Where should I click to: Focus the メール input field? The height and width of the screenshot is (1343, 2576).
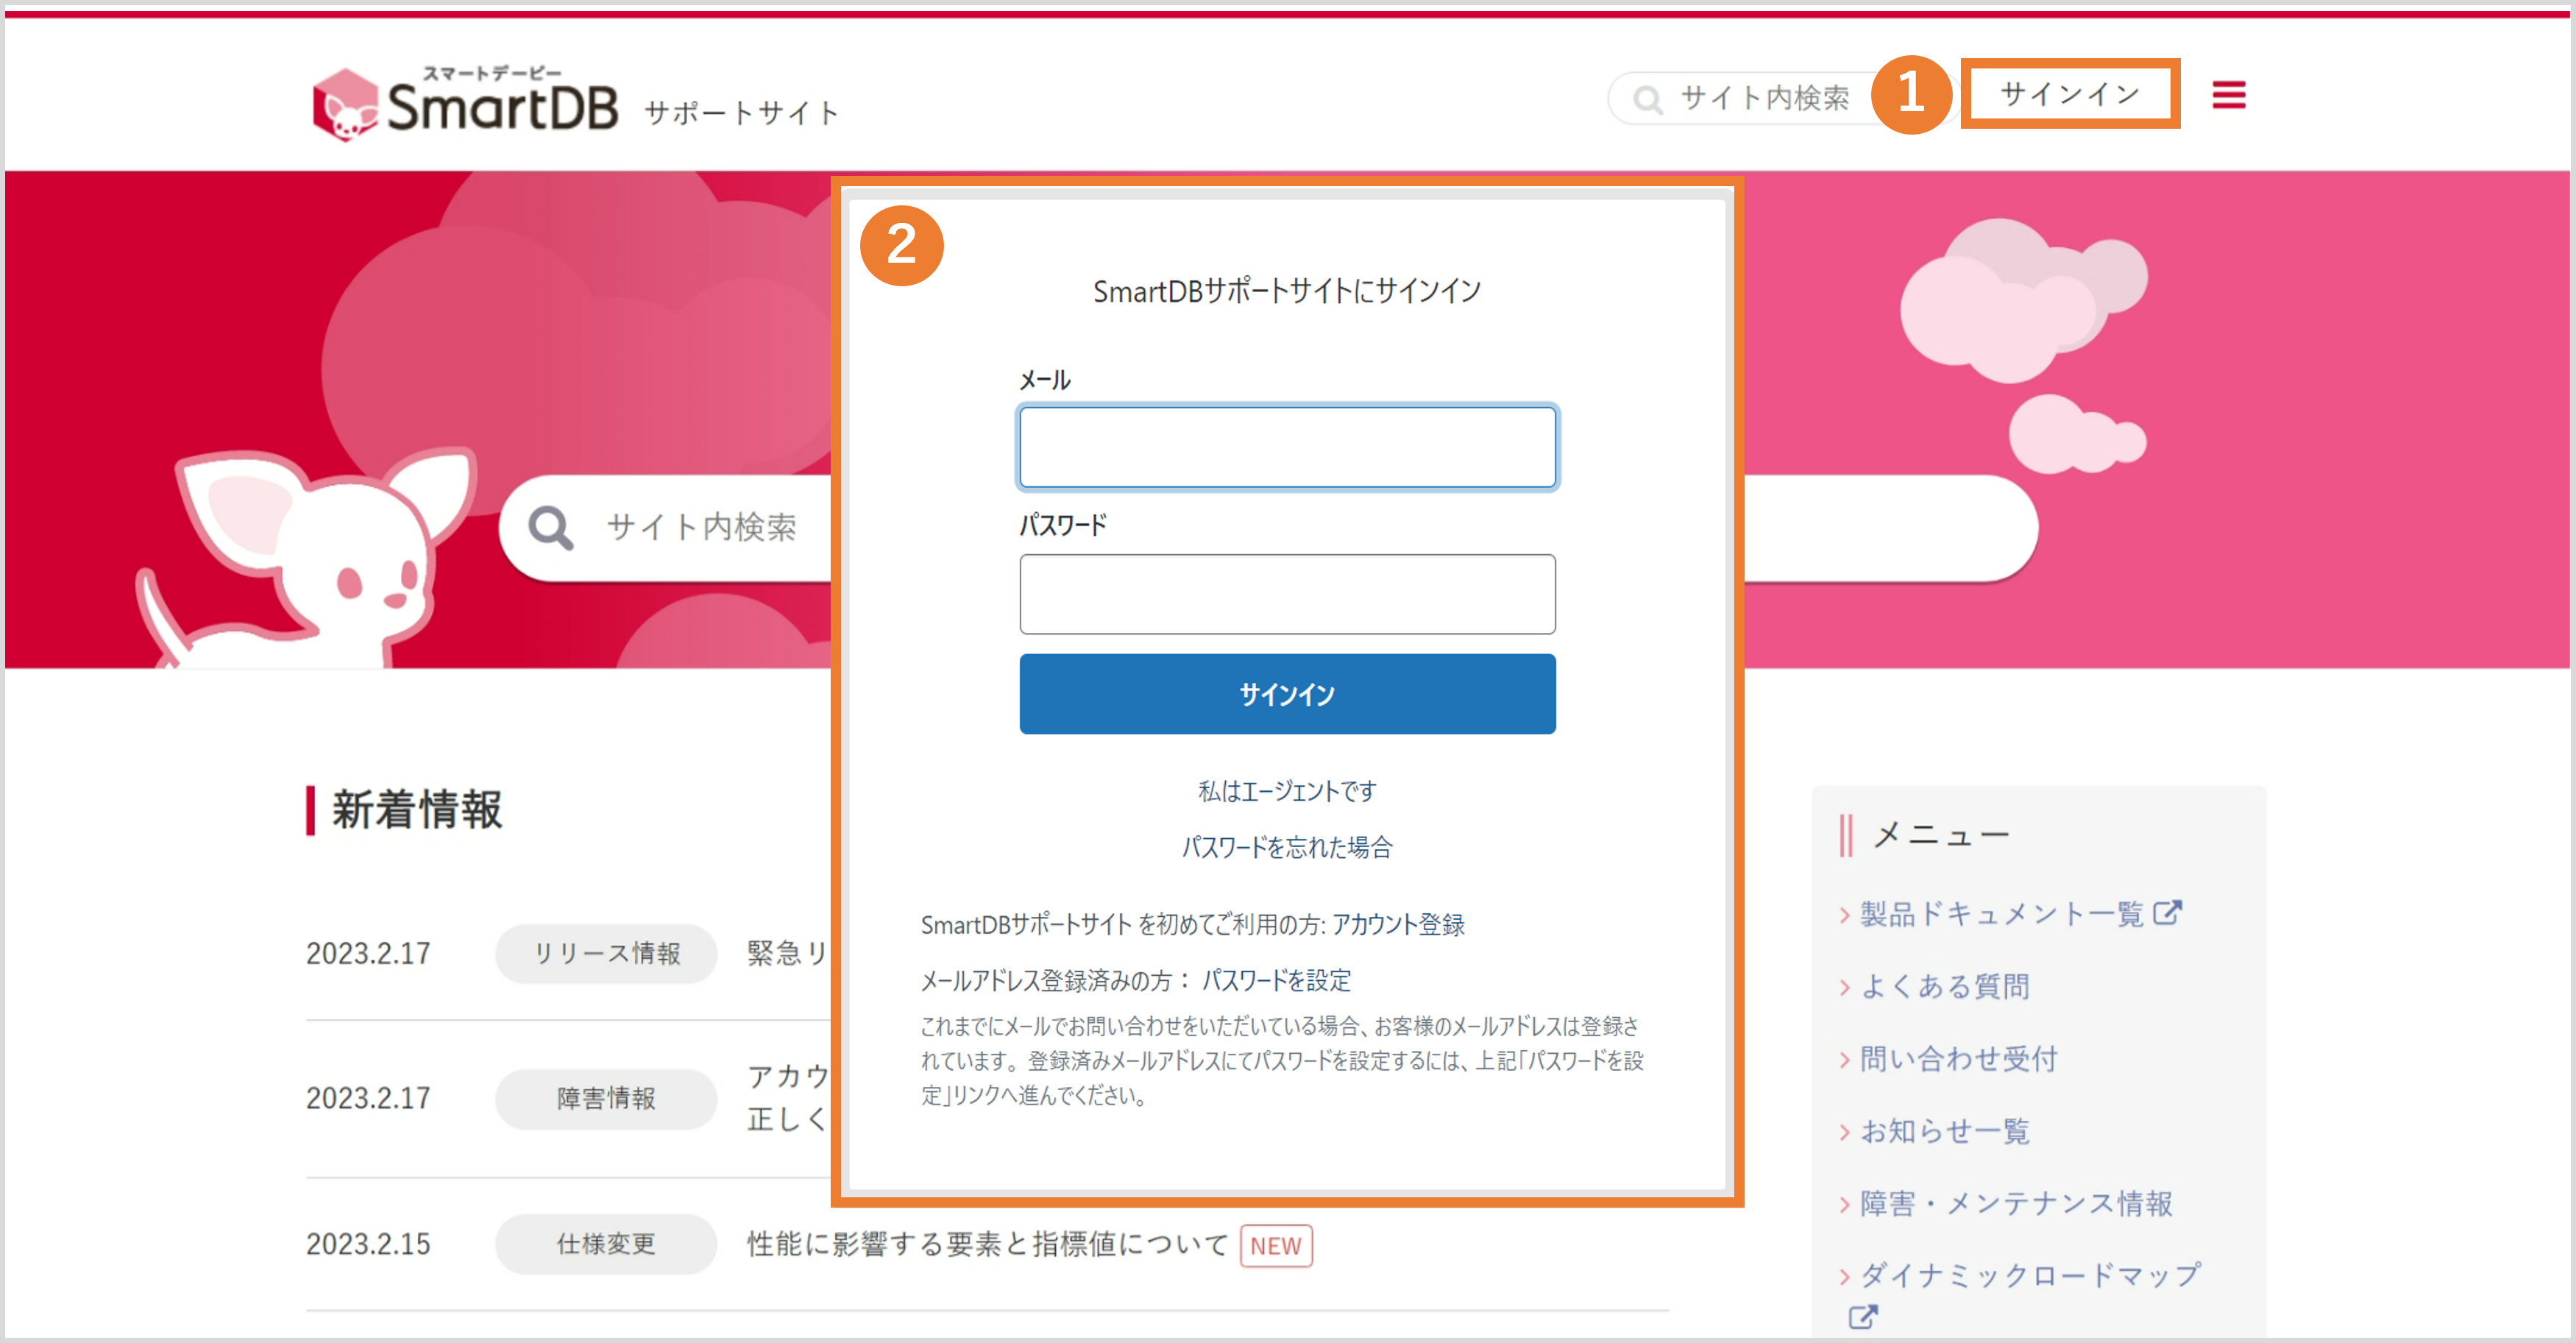[x=1287, y=447]
